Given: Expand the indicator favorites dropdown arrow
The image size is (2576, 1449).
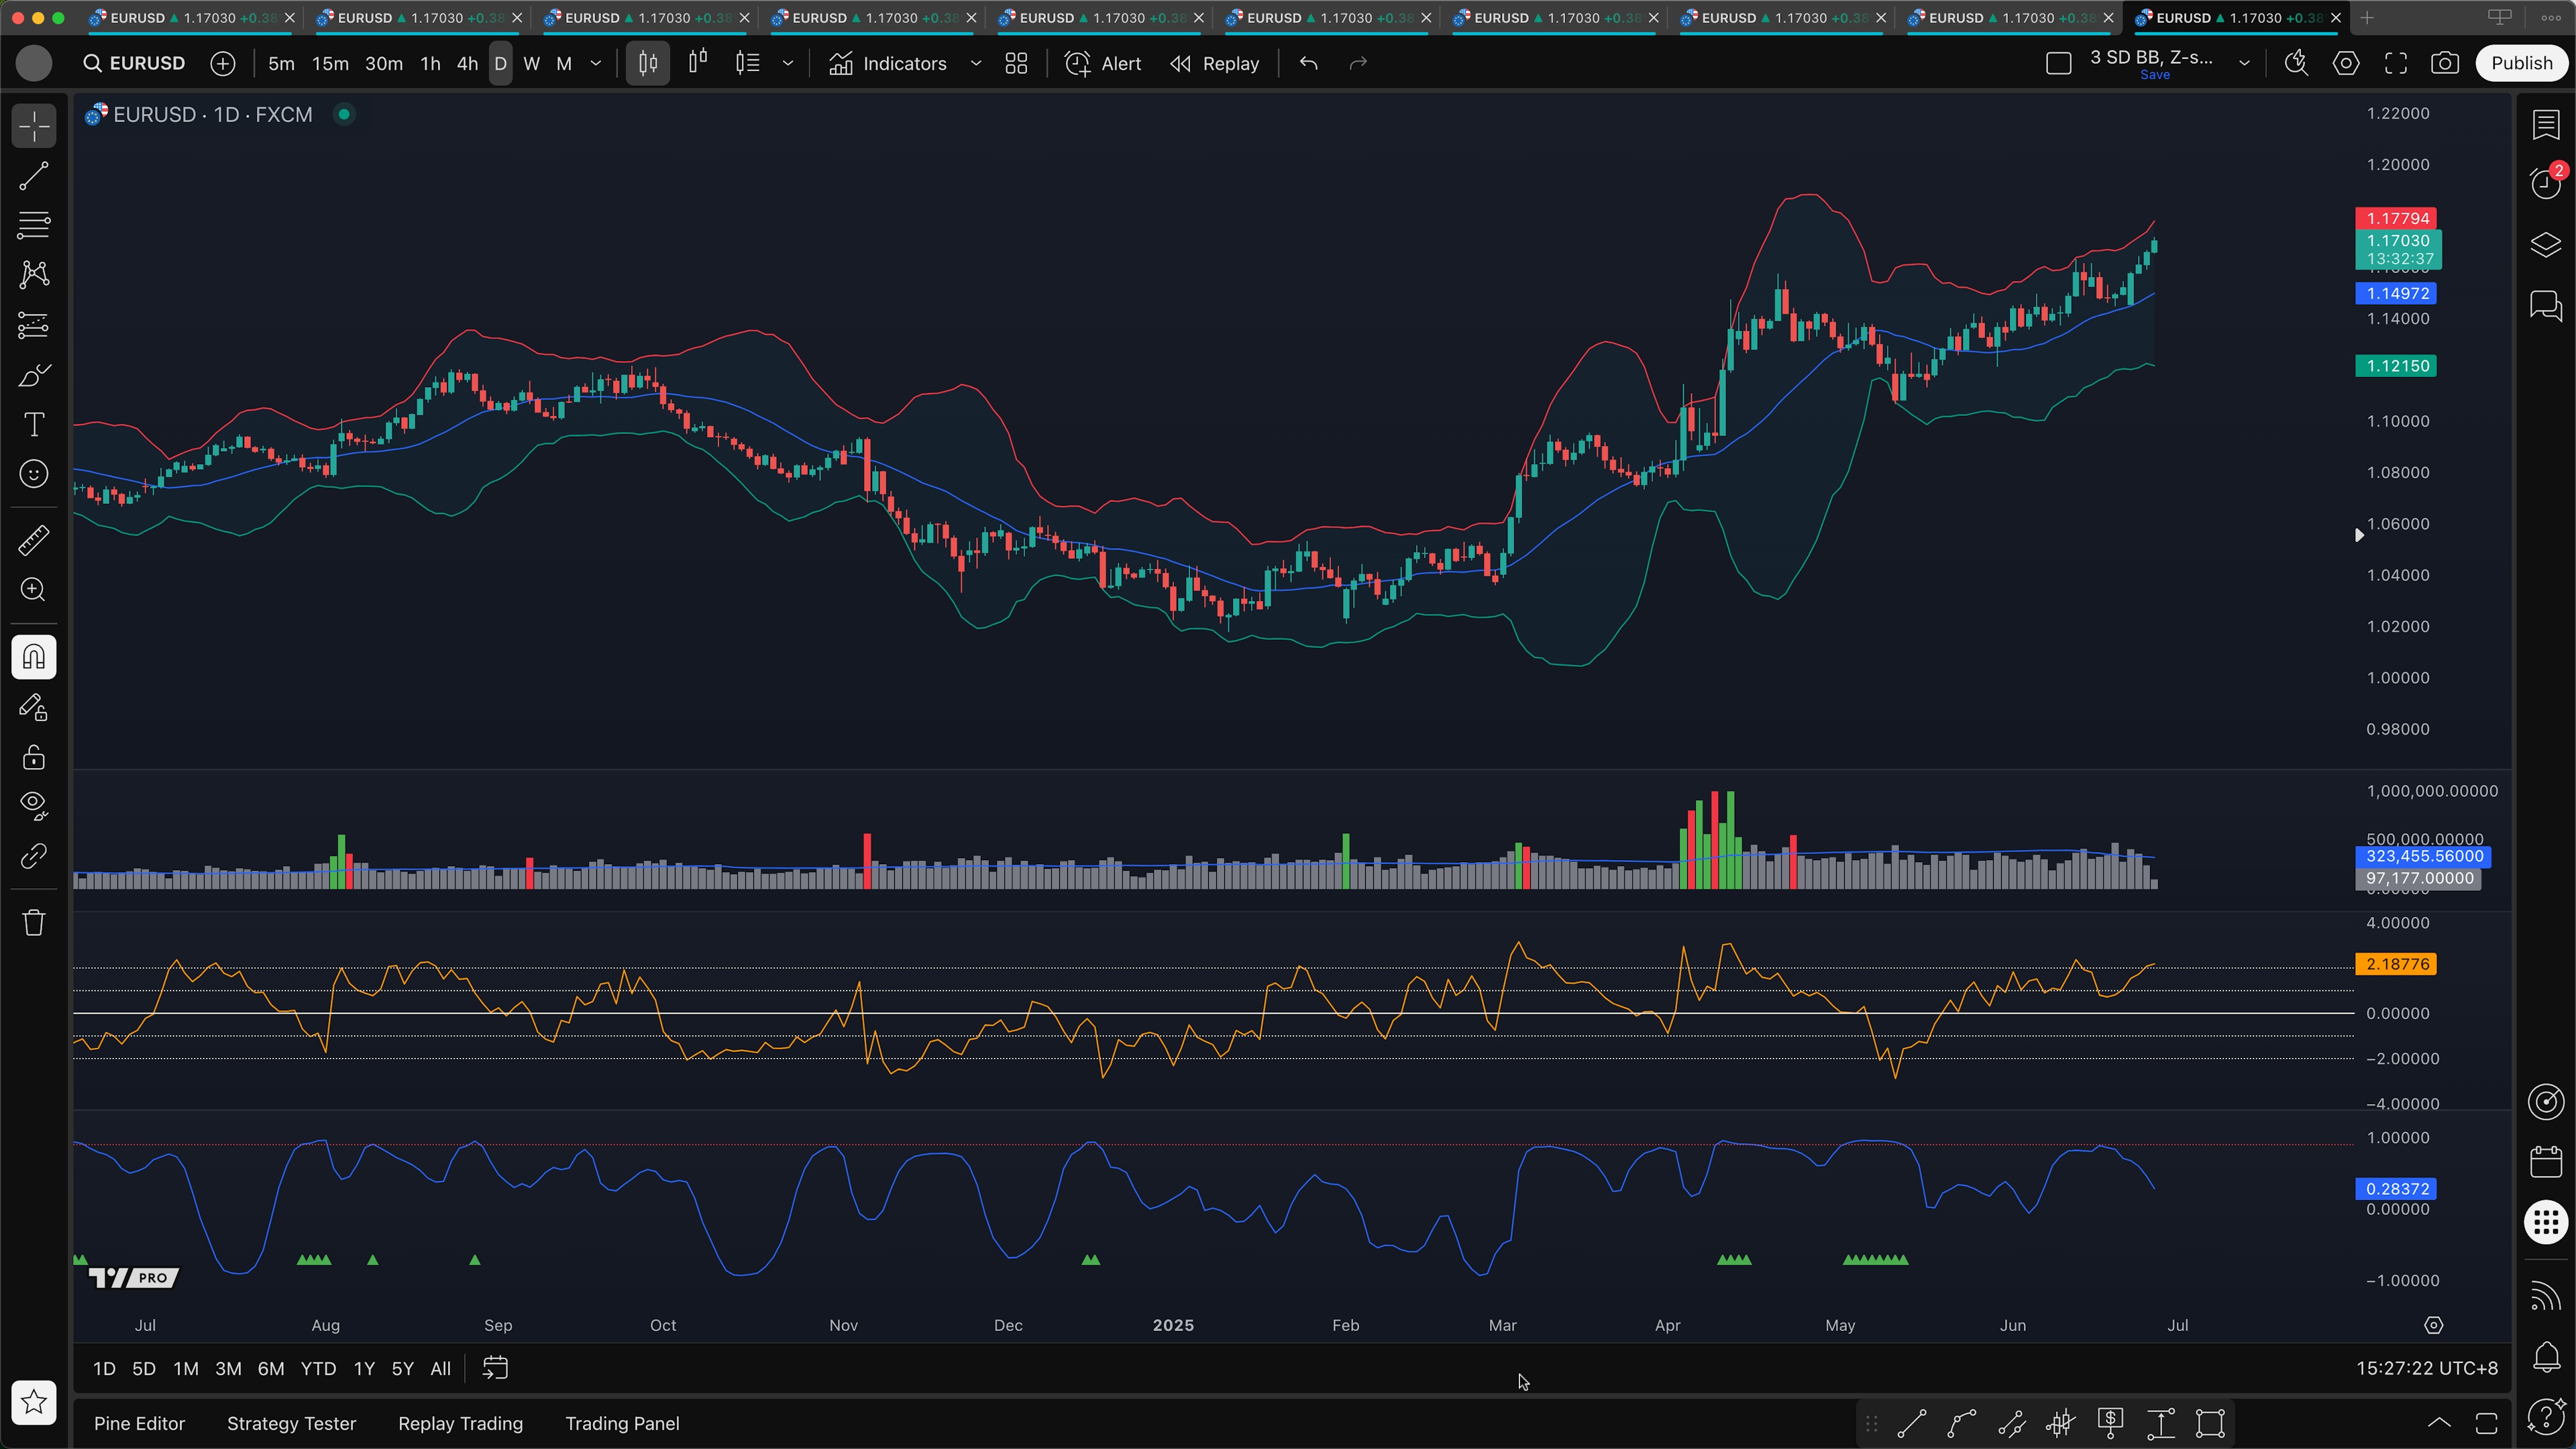Looking at the screenshot, I should point(976,63).
